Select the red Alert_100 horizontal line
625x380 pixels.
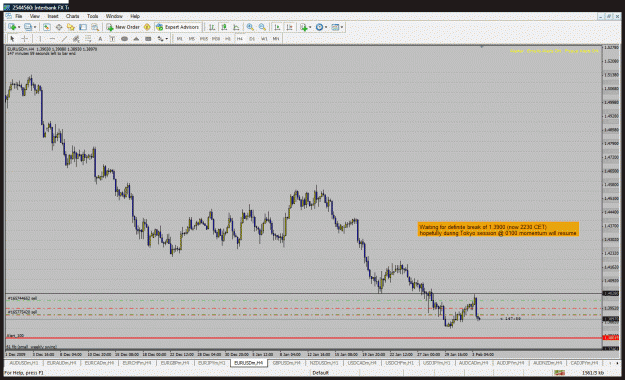click(303, 338)
